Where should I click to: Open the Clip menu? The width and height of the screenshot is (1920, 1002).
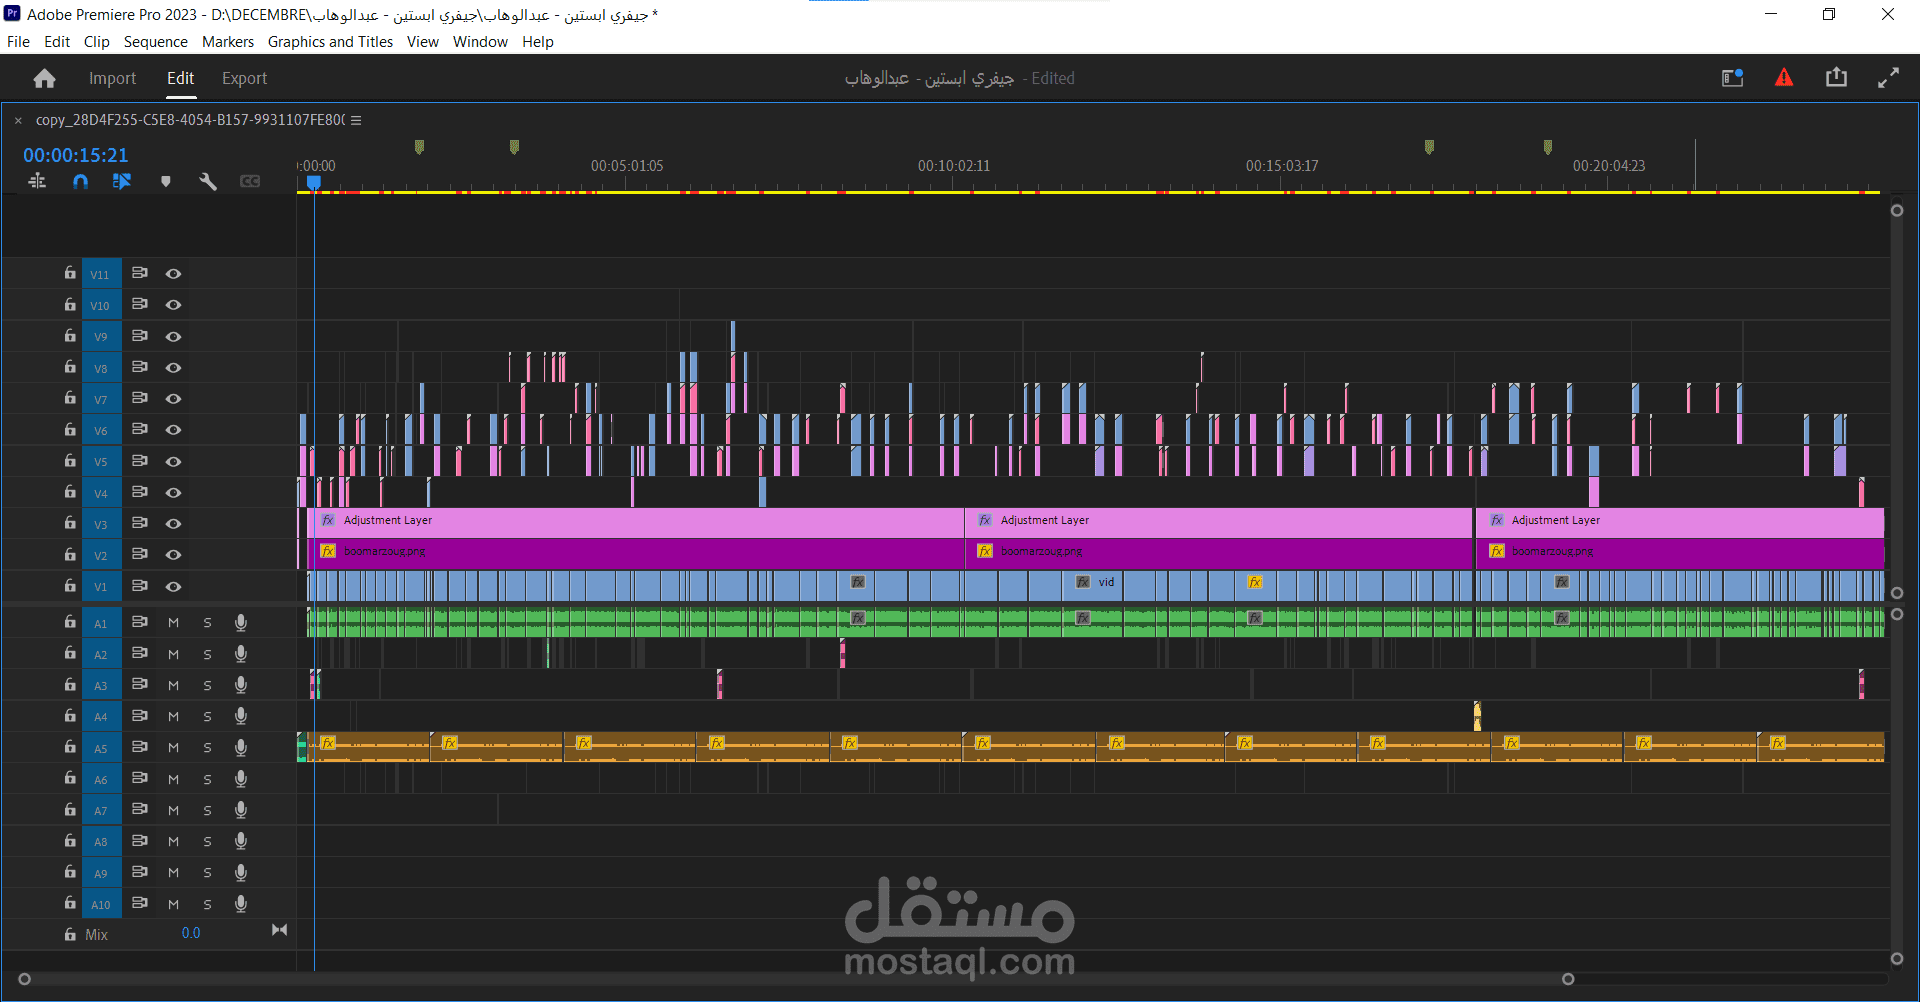(97, 42)
